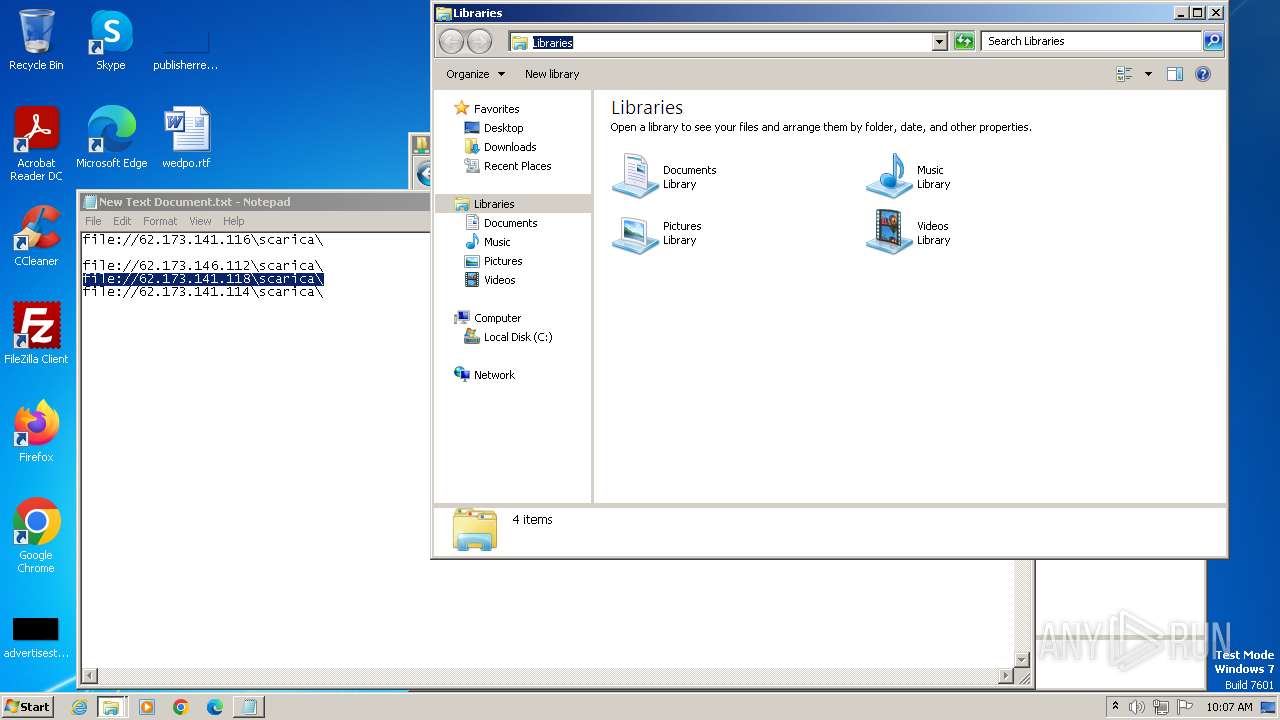Open the FileZilla Client shortcut

tap(36, 334)
